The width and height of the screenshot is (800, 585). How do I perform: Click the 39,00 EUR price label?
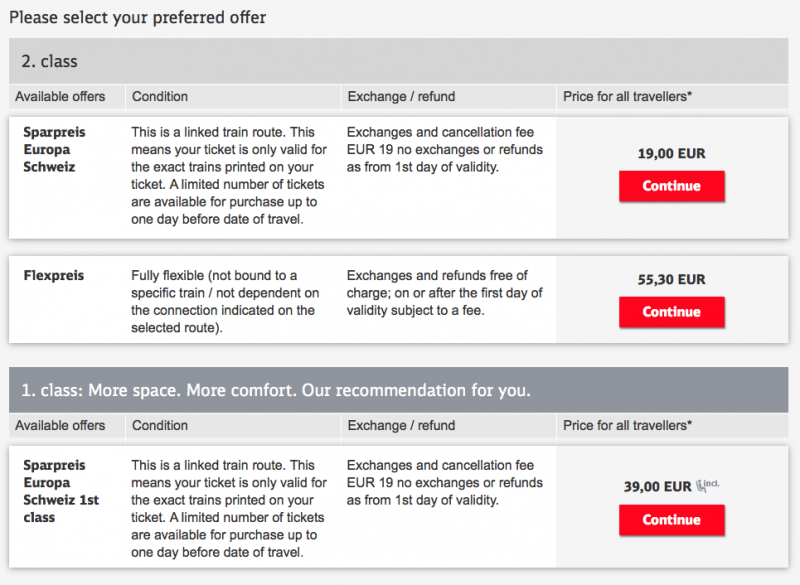[x=657, y=487]
